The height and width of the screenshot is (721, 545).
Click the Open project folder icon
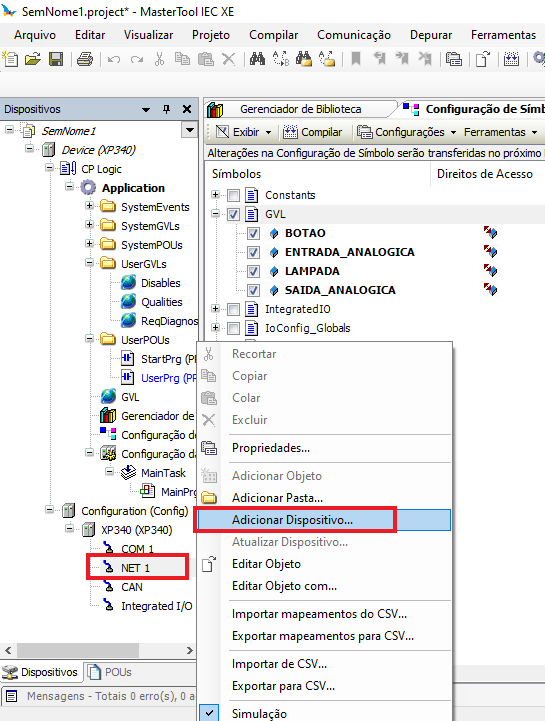[x=33, y=59]
